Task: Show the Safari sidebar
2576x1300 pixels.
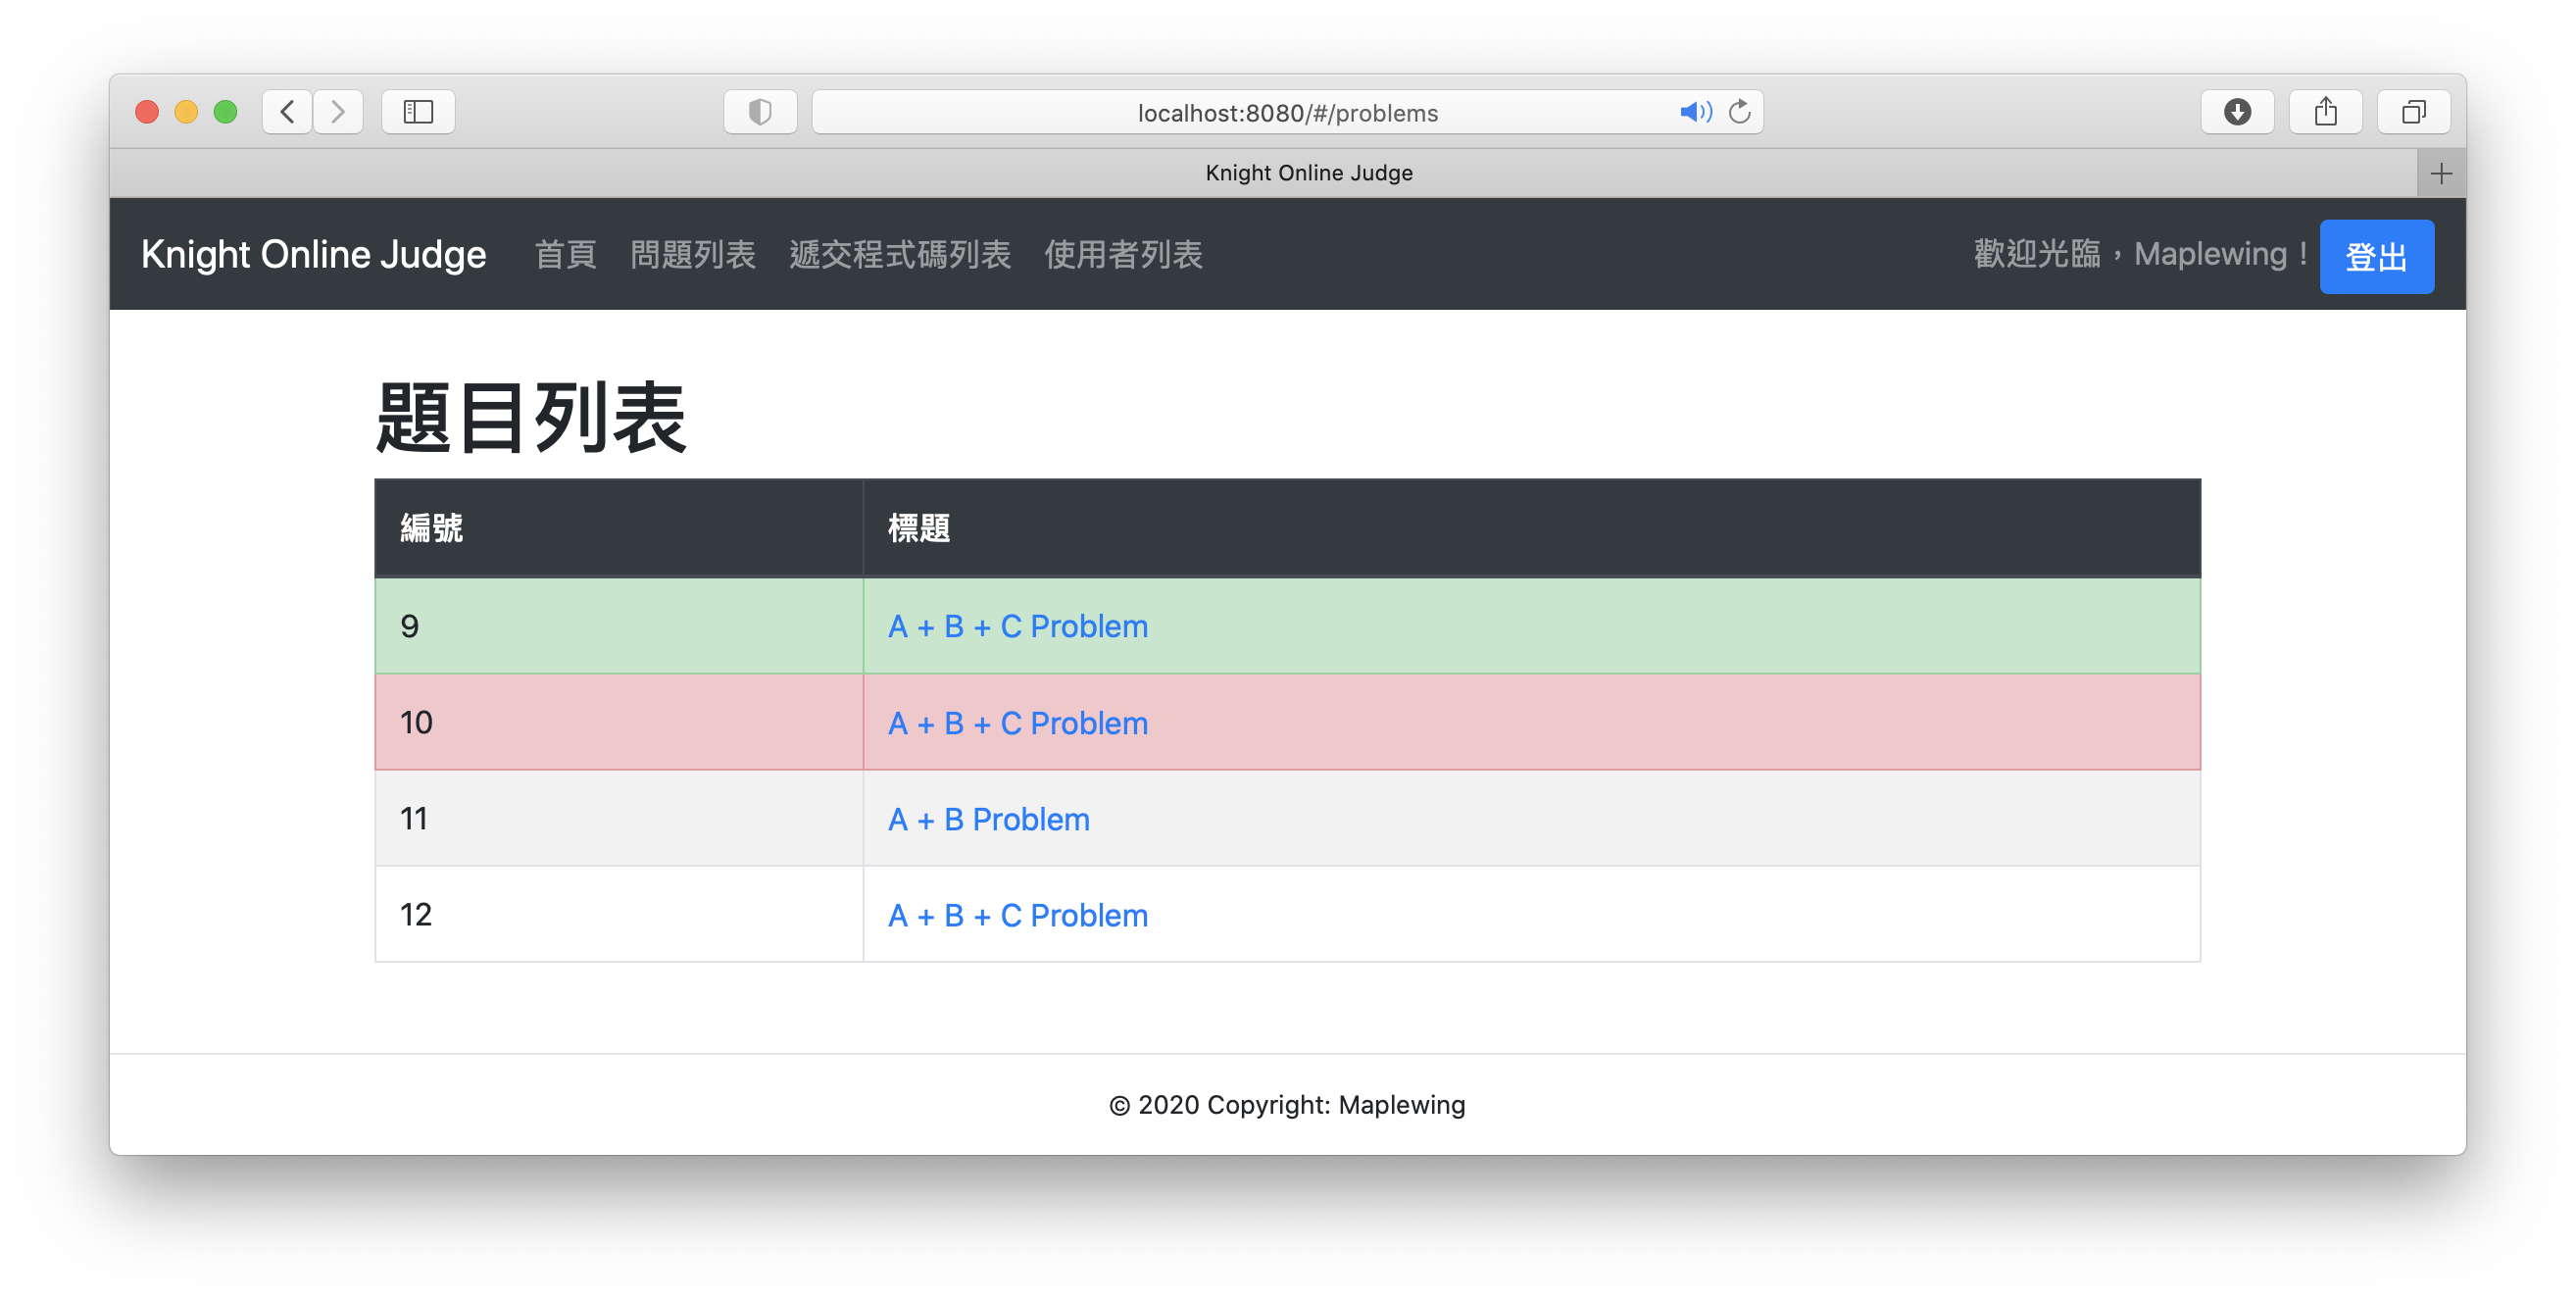Action: [x=418, y=111]
